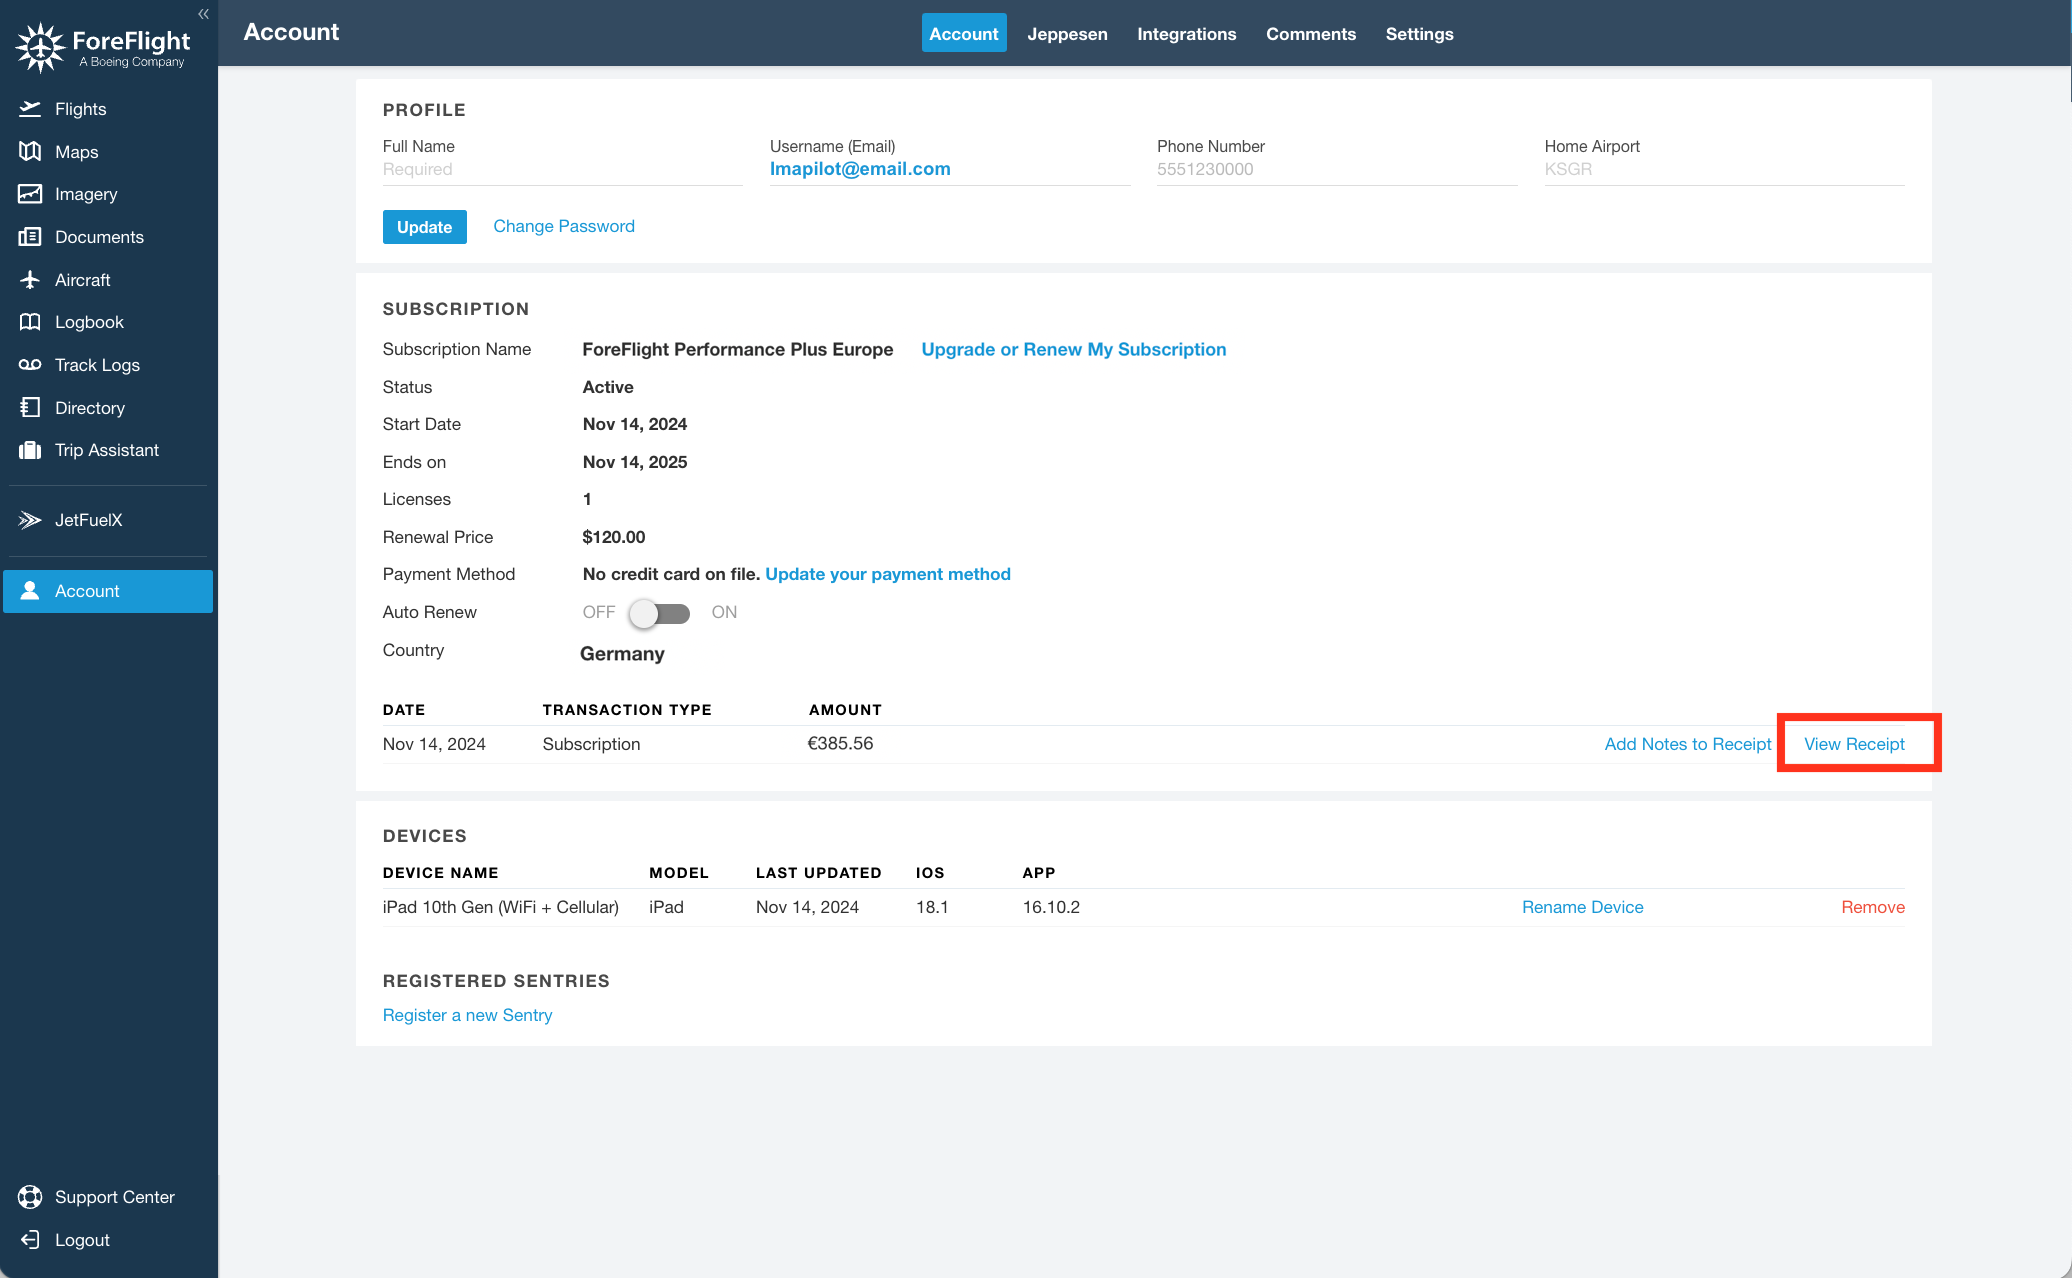
Task: Open the Trip Assistant suitcase icon
Action: tap(30, 450)
